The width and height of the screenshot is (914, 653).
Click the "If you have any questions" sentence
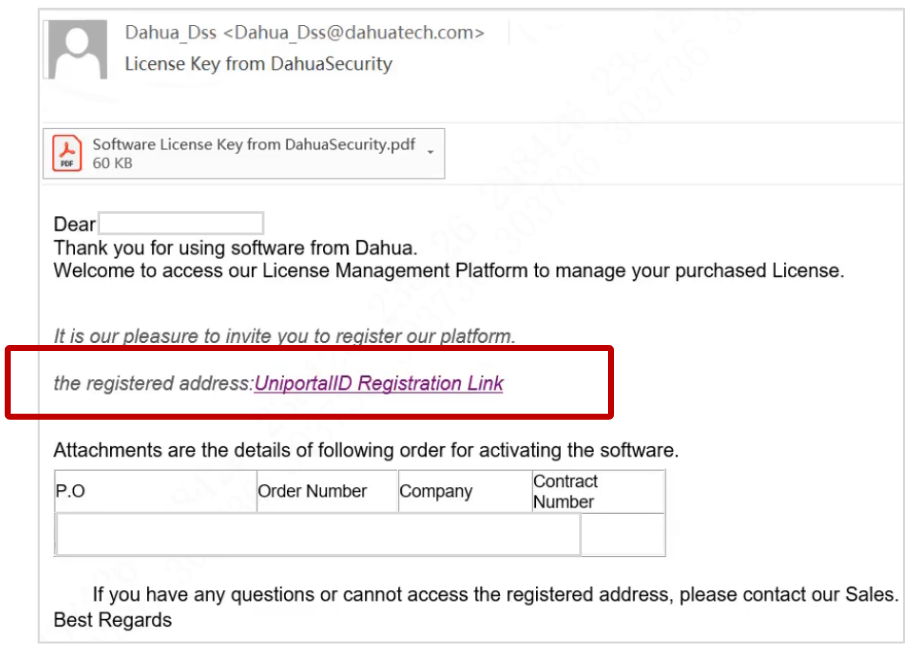click(495, 596)
